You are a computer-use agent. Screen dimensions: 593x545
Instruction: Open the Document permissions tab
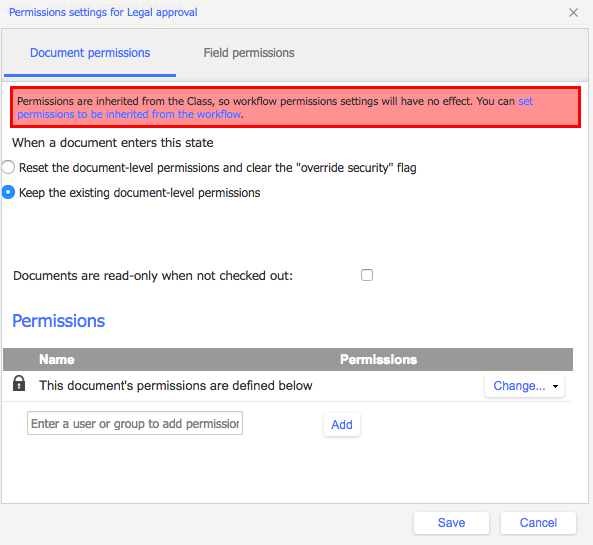[90, 53]
